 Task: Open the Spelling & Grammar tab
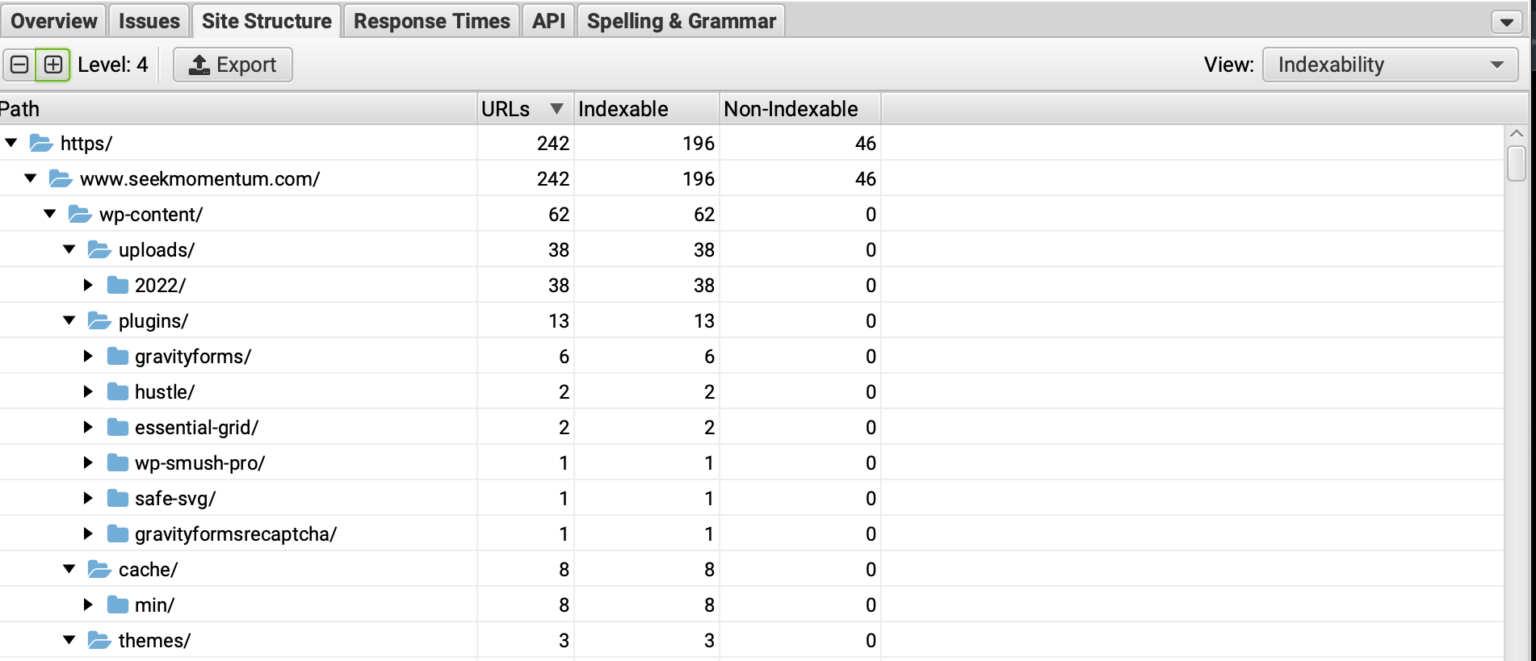coord(680,19)
